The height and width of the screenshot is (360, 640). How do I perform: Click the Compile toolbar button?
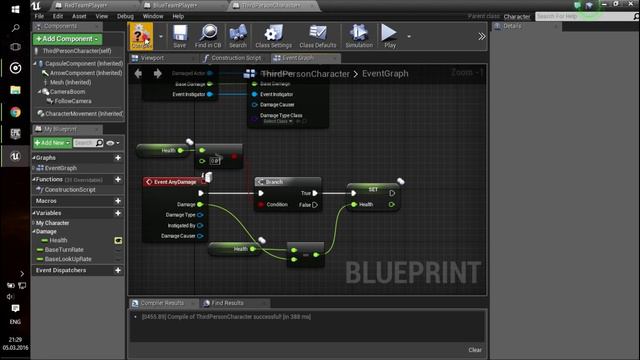[141, 36]
